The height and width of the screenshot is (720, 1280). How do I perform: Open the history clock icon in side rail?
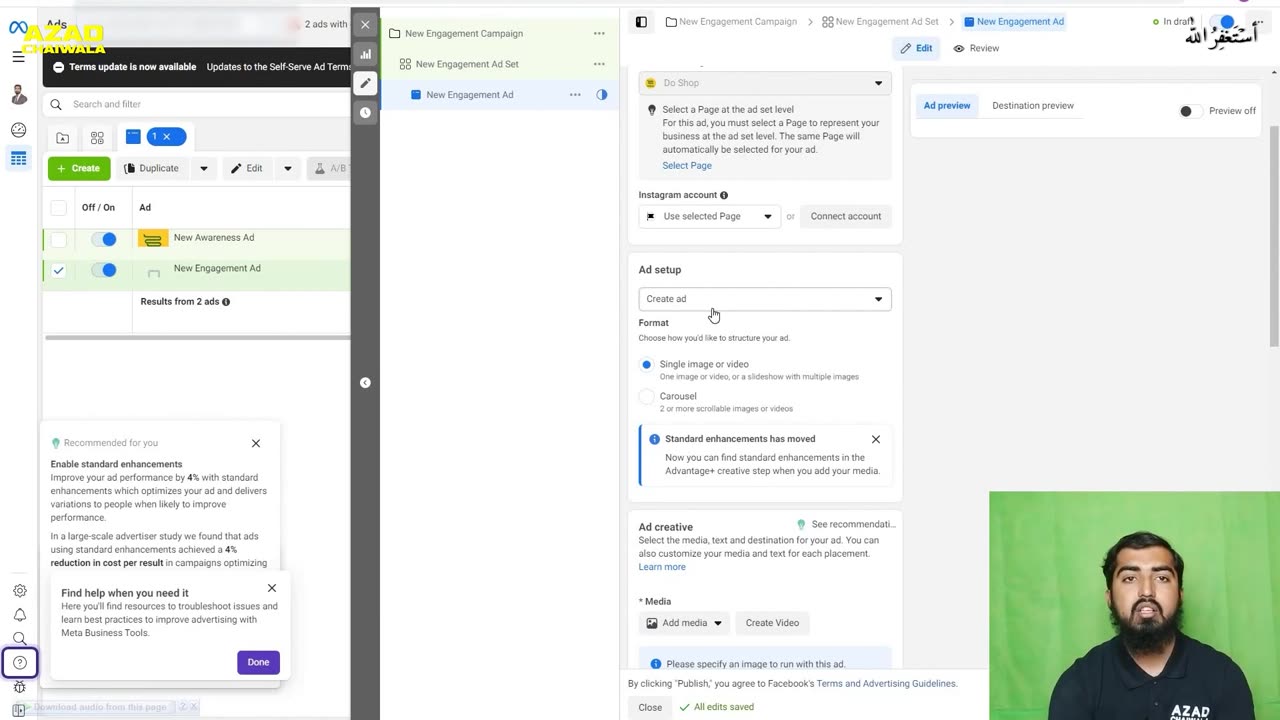(365, 112)
